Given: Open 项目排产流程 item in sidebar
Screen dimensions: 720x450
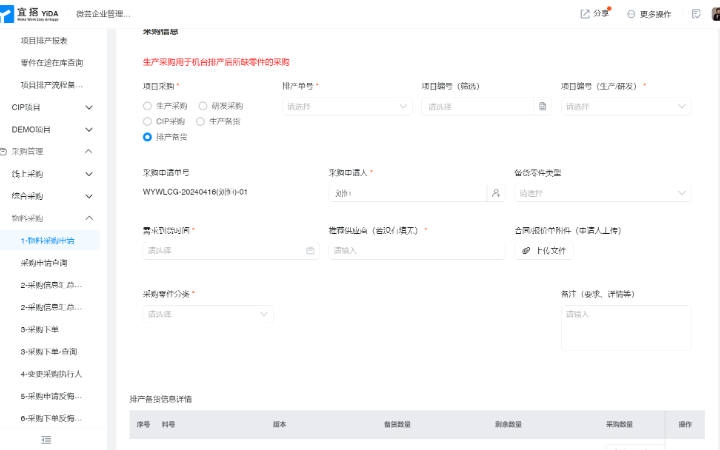Looking at the screenshot, I should tap(52, 85).
